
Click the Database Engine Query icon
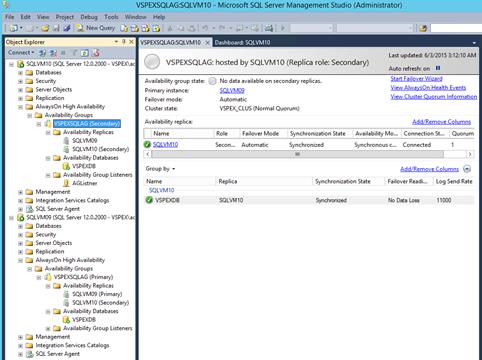[124, 28]
